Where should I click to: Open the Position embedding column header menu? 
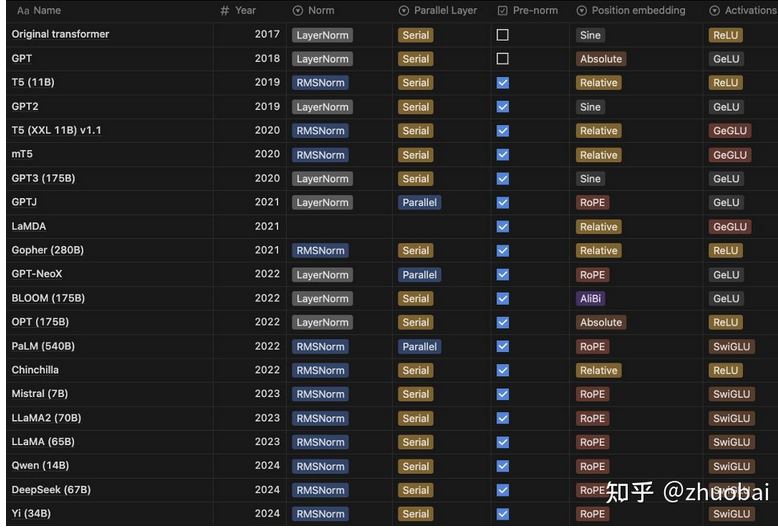pos(636,10)
